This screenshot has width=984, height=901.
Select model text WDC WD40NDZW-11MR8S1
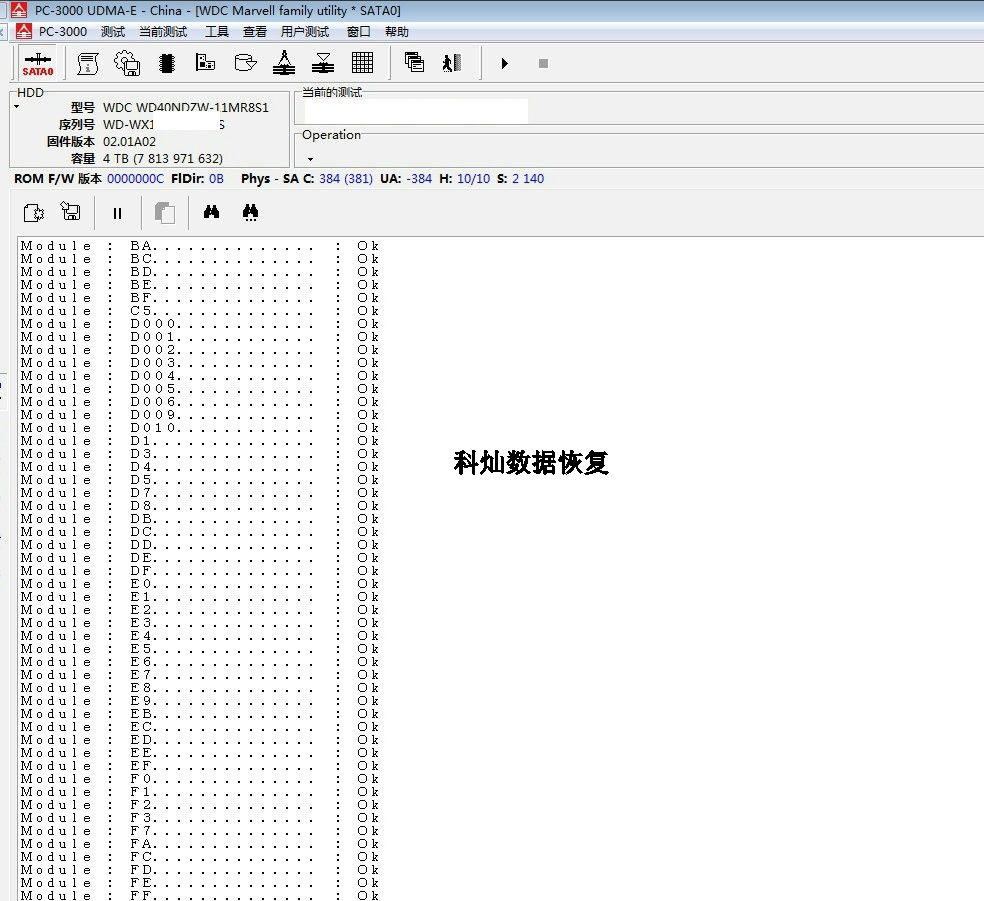186,107
